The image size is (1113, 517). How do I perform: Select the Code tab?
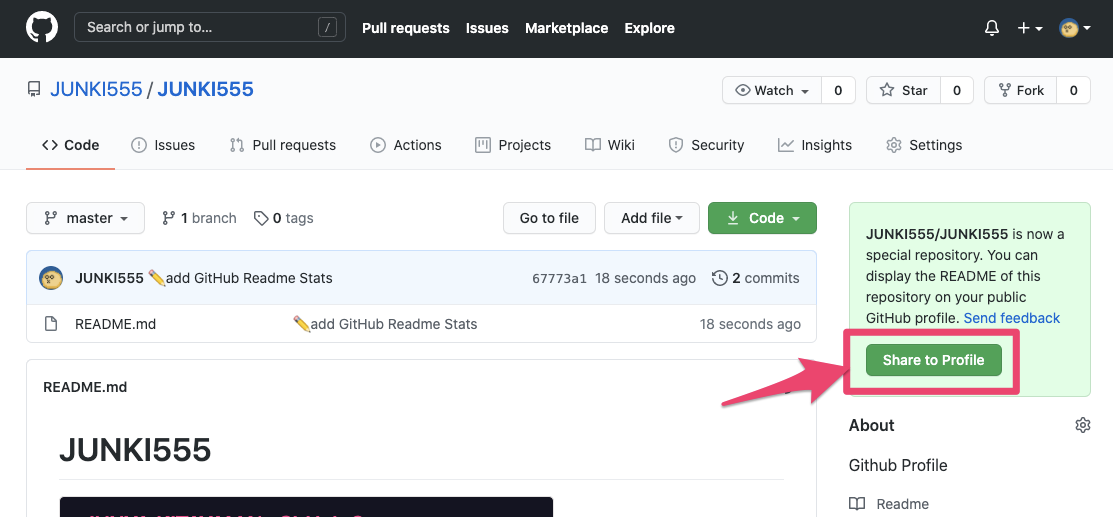click(70, 145)
